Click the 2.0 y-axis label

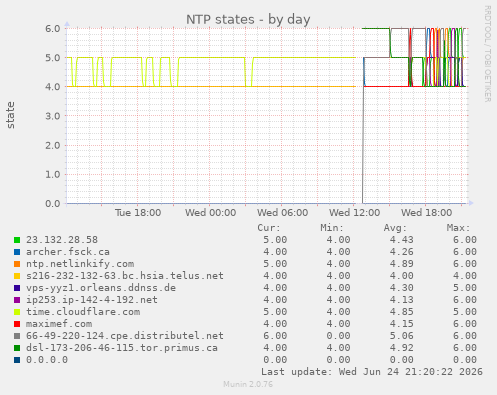click(x=53, y=145)
